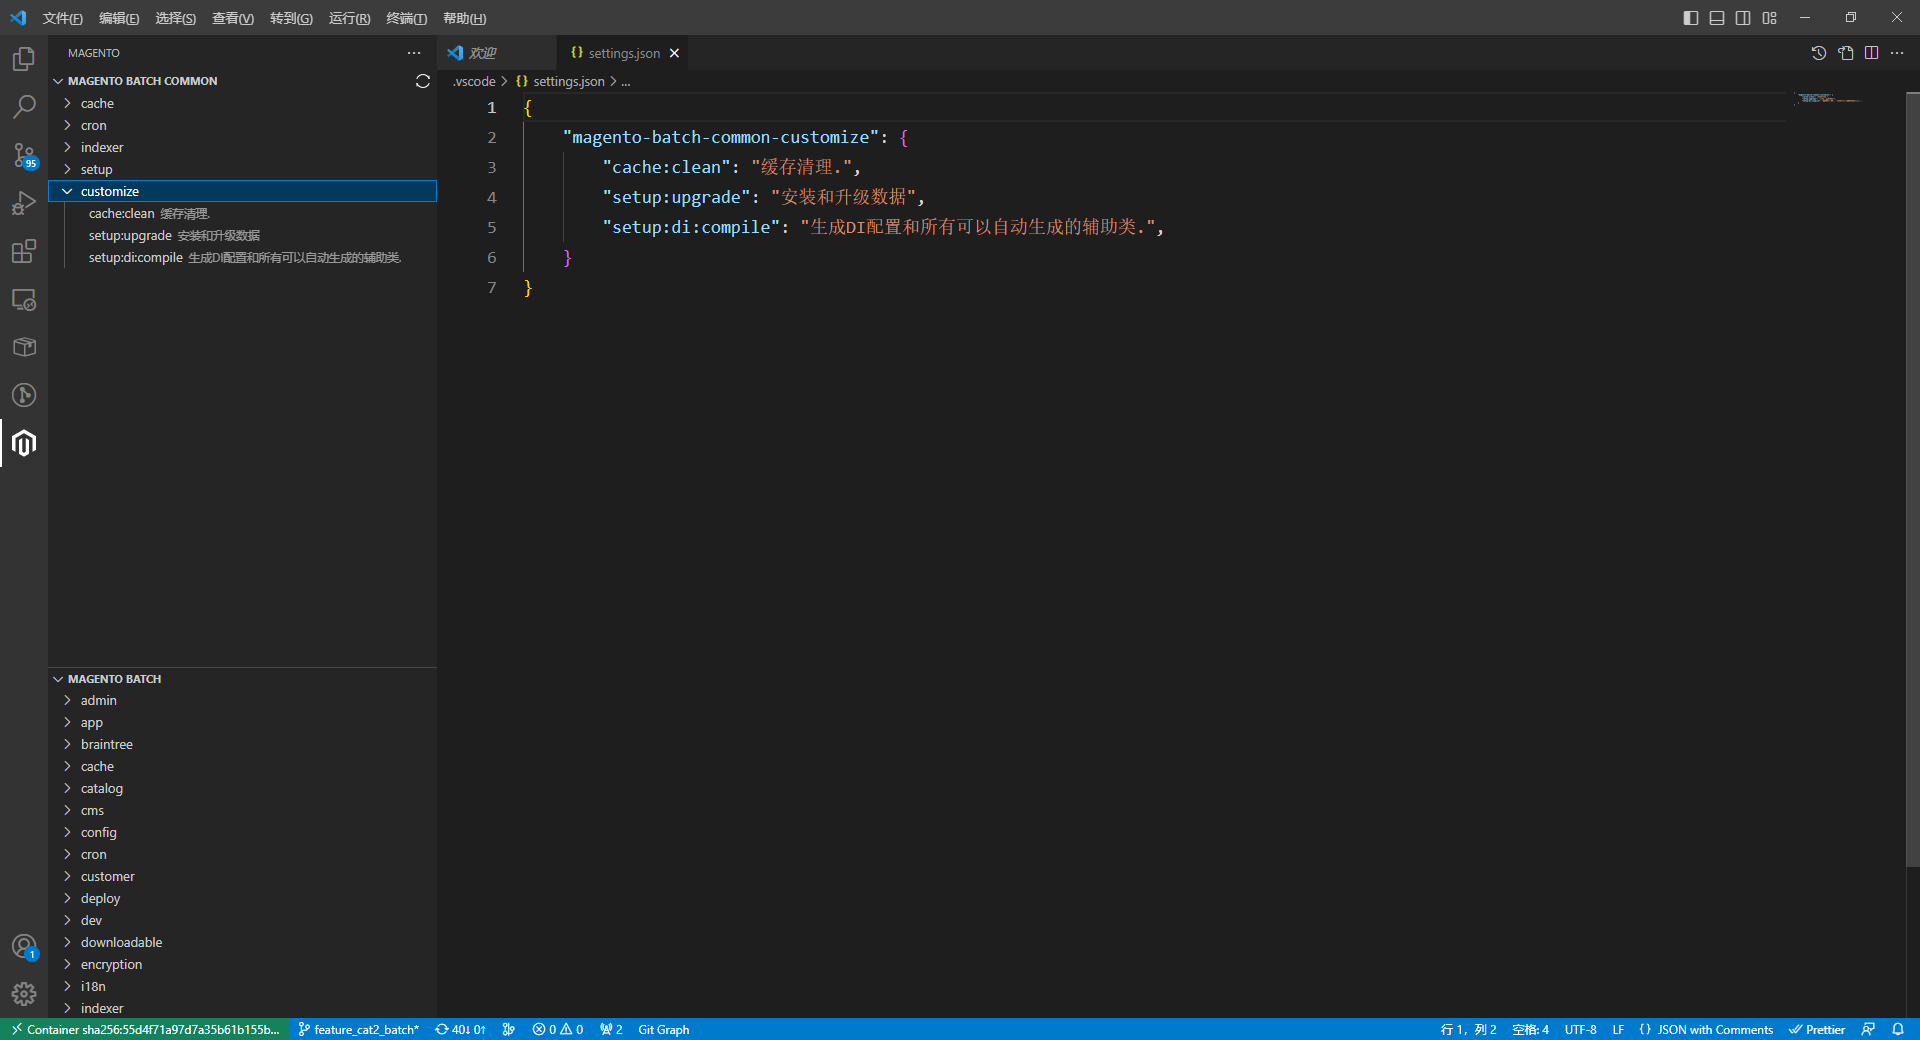Viewport: 1920px width, 1040px height.
Task: Open Git Graph from status bar
Action: point(664,1029)
